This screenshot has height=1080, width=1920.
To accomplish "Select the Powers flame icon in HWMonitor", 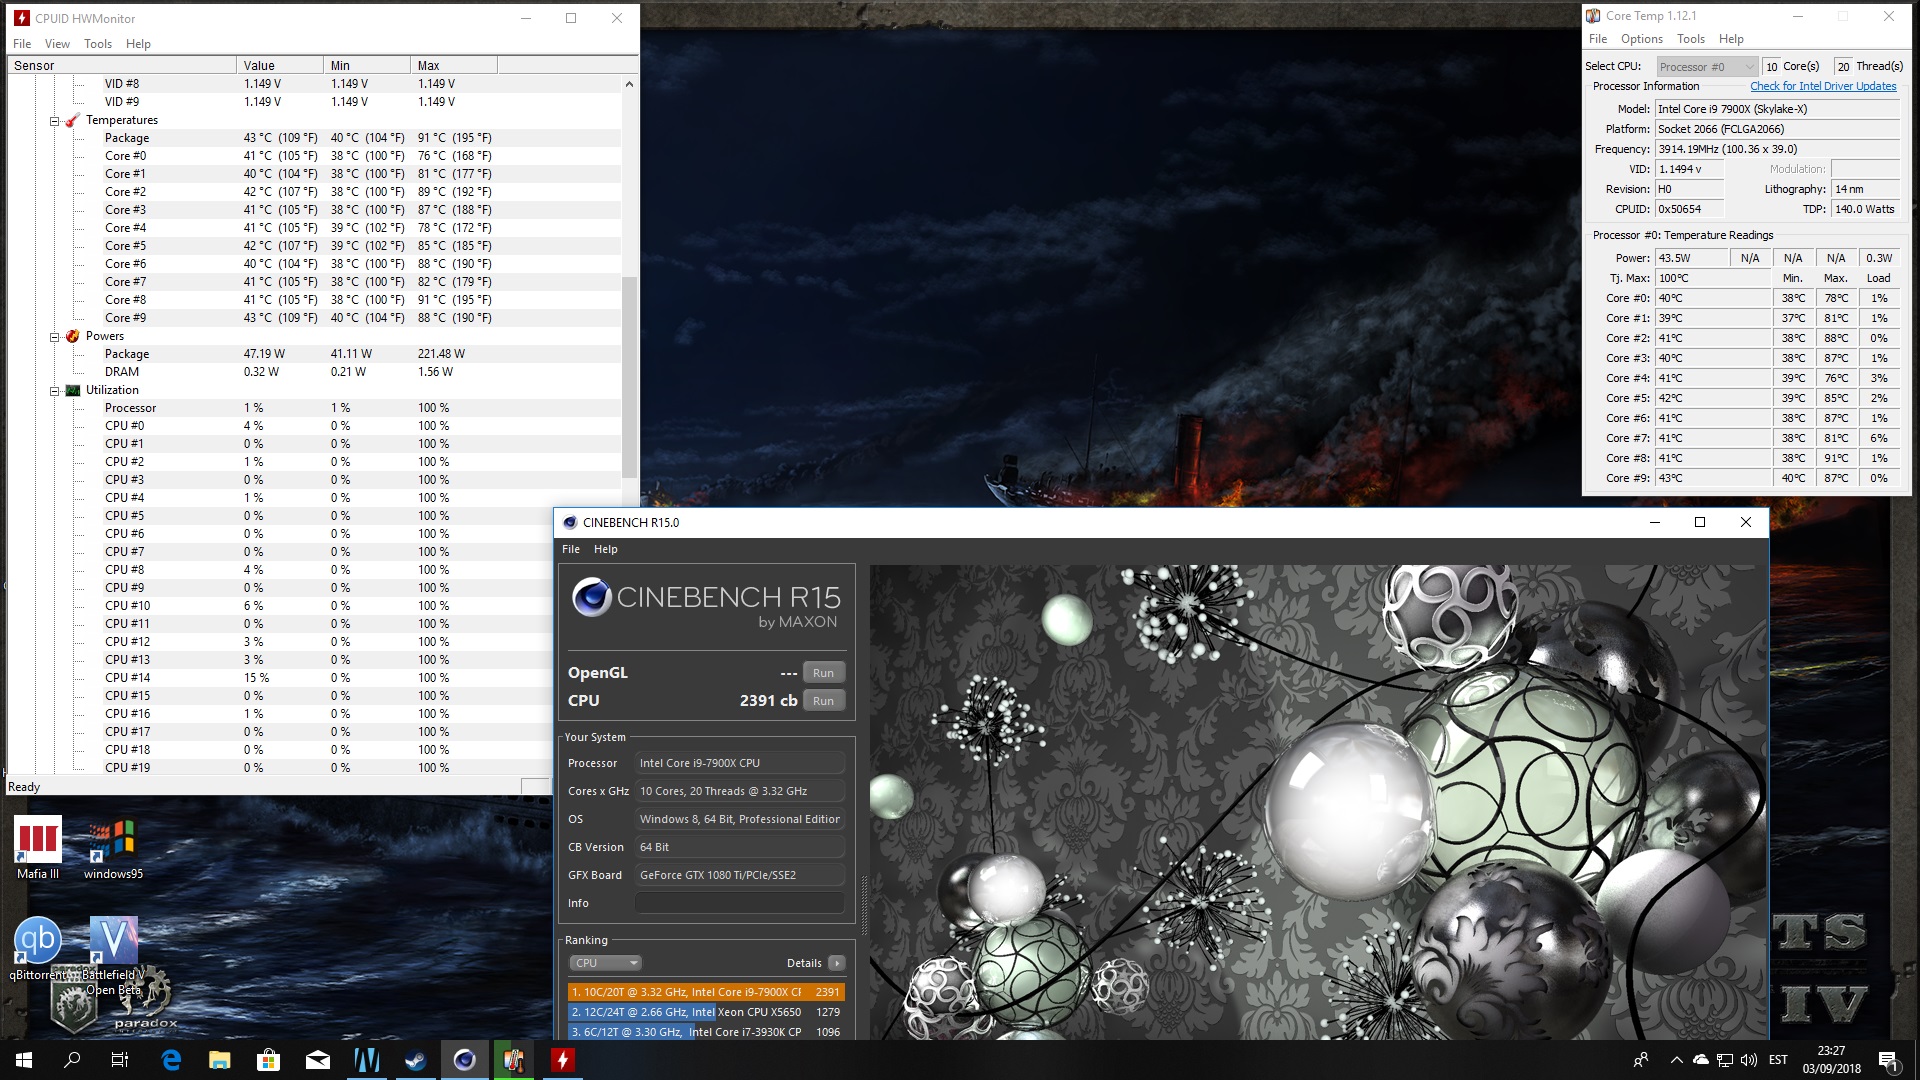I will pyautogui.click(x=72, y=336).
